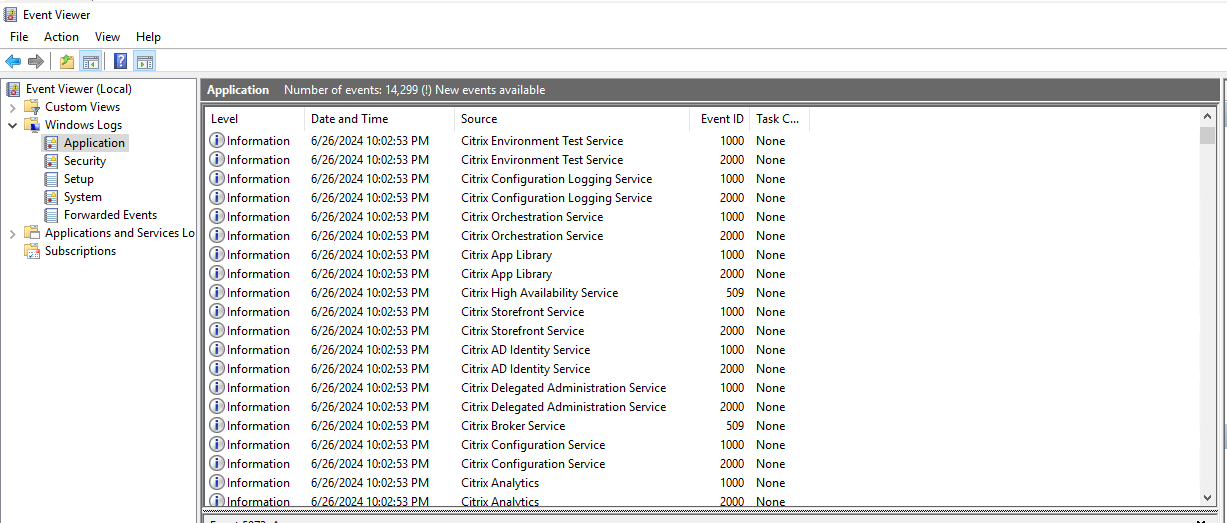The width and height of the screenshot is (1227, 523).
Task: Click info icon of Citrix High Availability Service row
Action: point(217,293)
